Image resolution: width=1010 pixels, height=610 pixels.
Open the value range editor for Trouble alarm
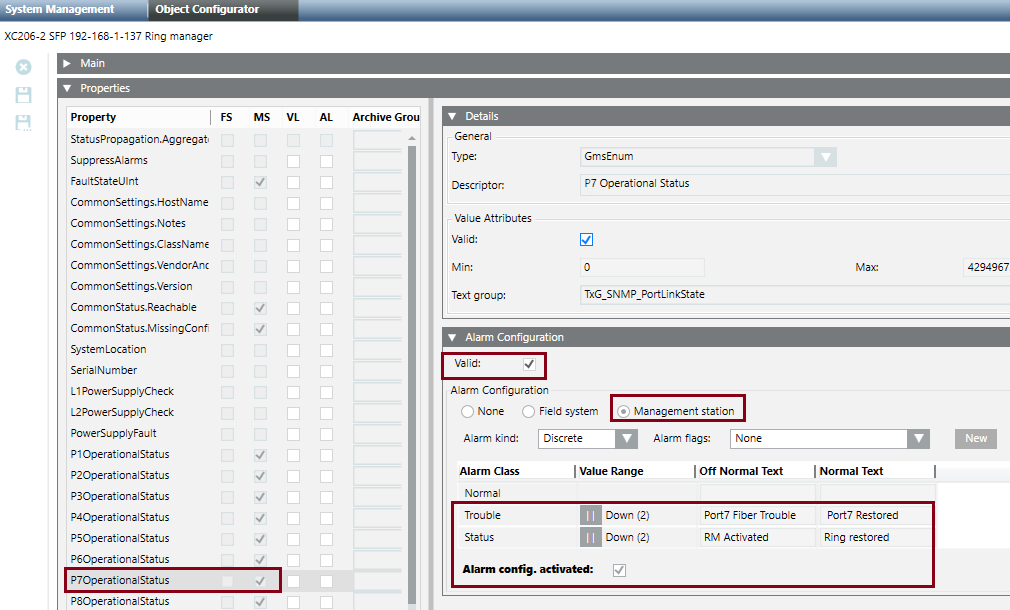(589, 514)
